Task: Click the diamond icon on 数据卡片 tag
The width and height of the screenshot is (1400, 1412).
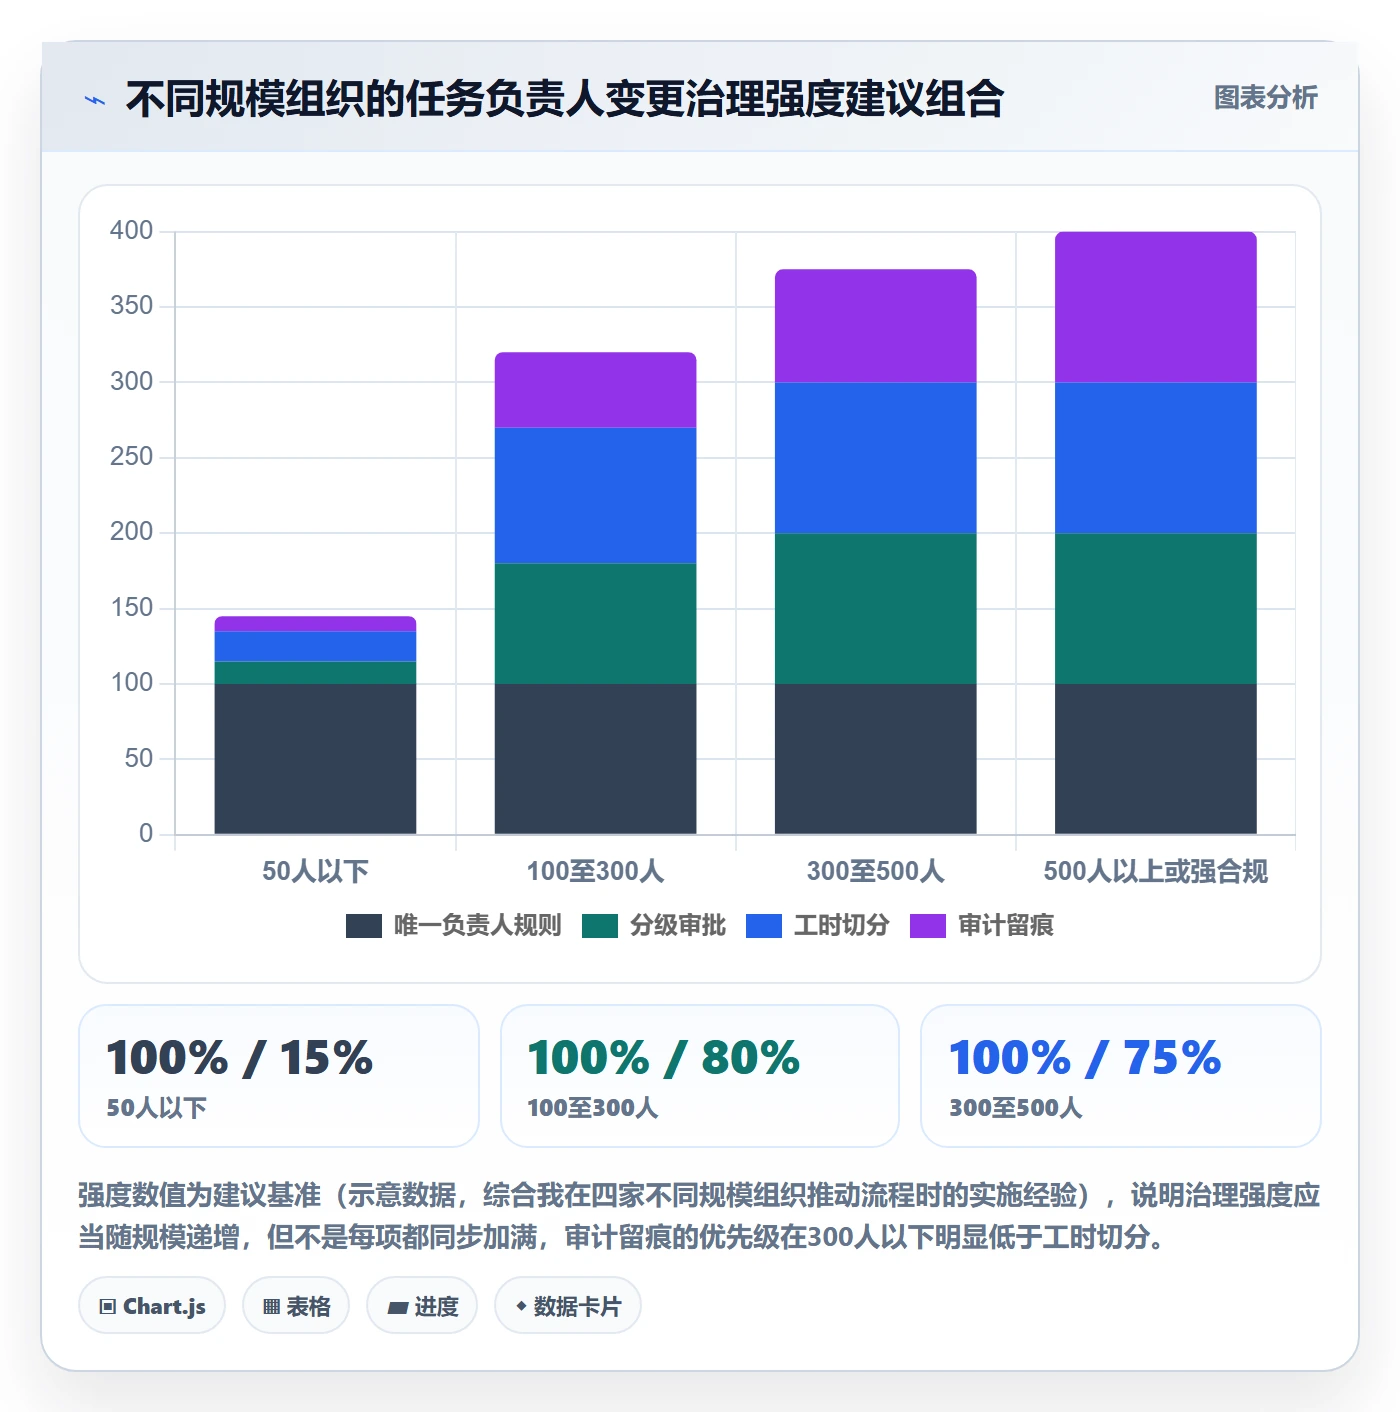Action: click(521, 1306)
